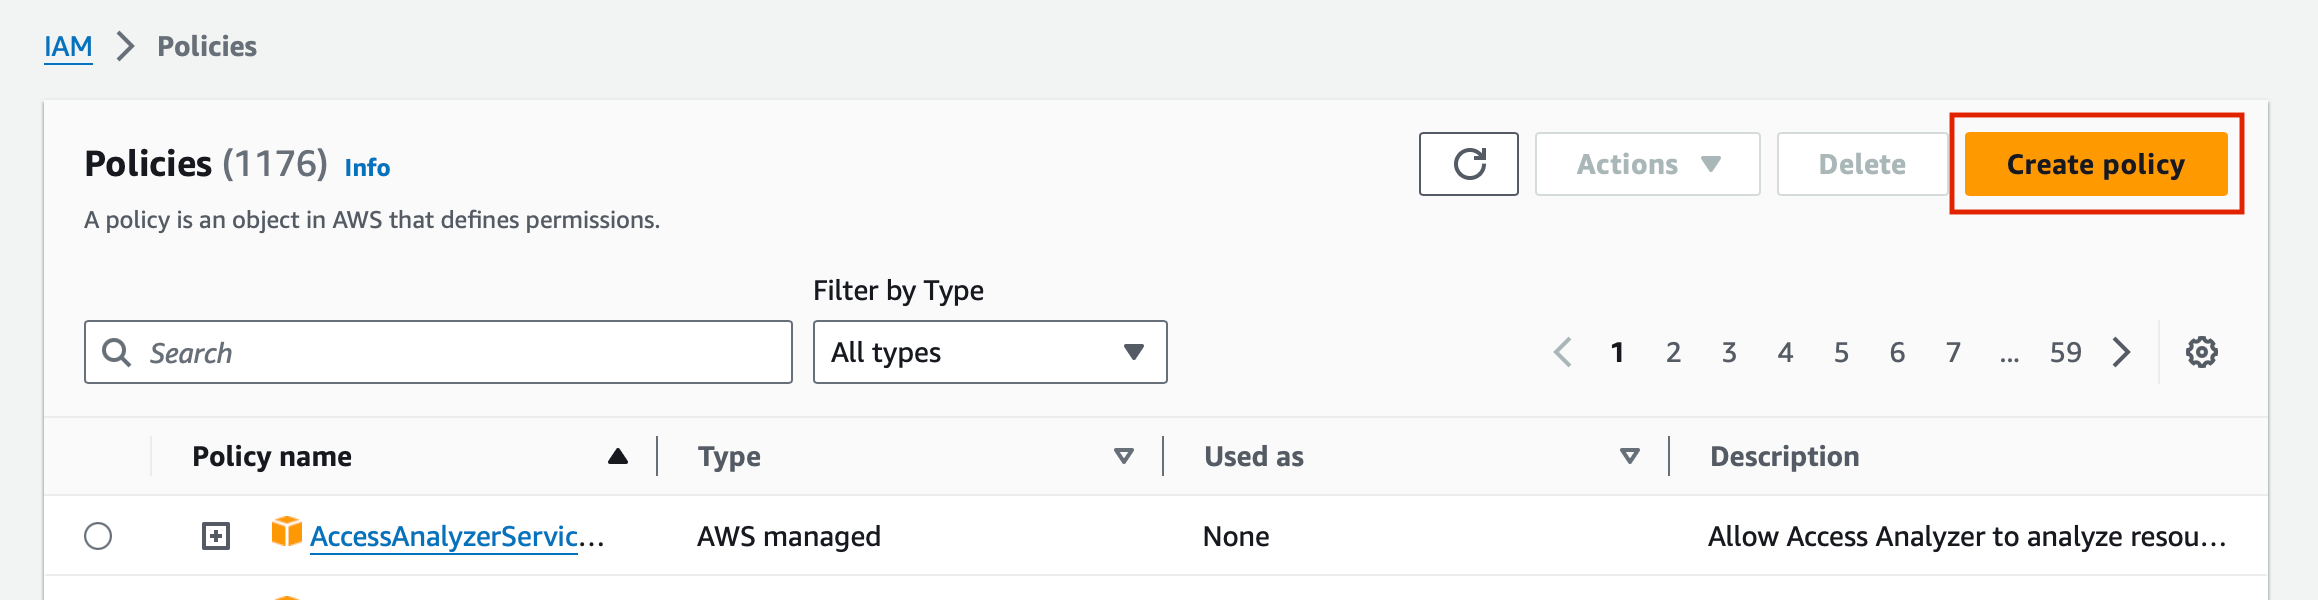The height and width of the screenshot is (600, 2318).
Task: Click the orange AWS managed policy cube icon
Action: click(286, 532)
